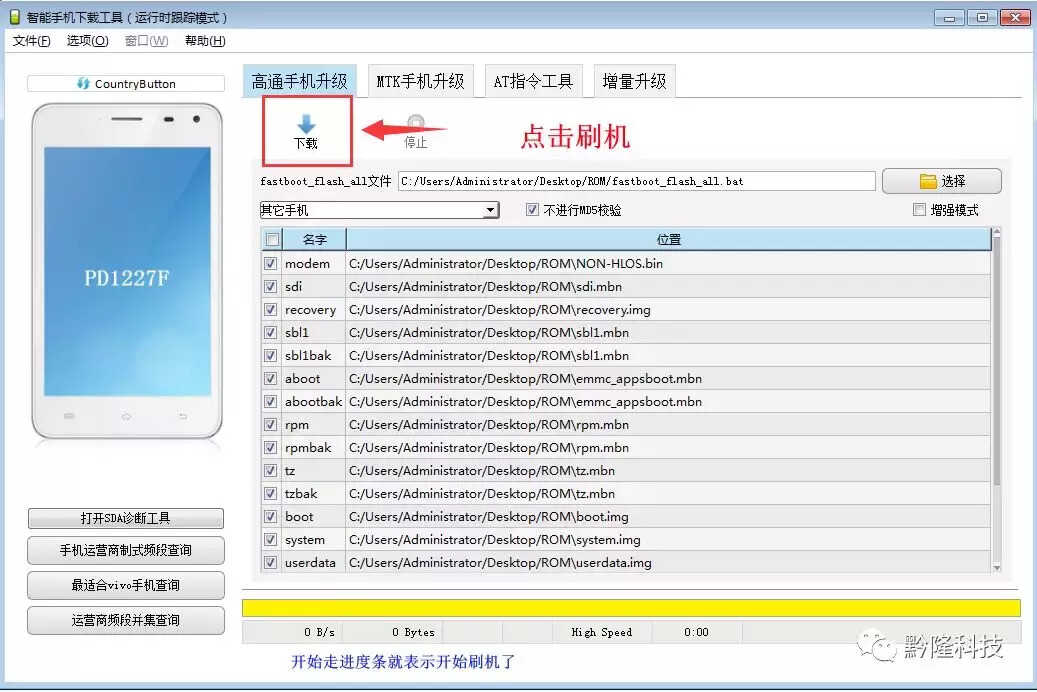Click the CountryButton refresh icon
Image resolution: width=1037 pixels, height=692 pixels.
pos(83,83)
